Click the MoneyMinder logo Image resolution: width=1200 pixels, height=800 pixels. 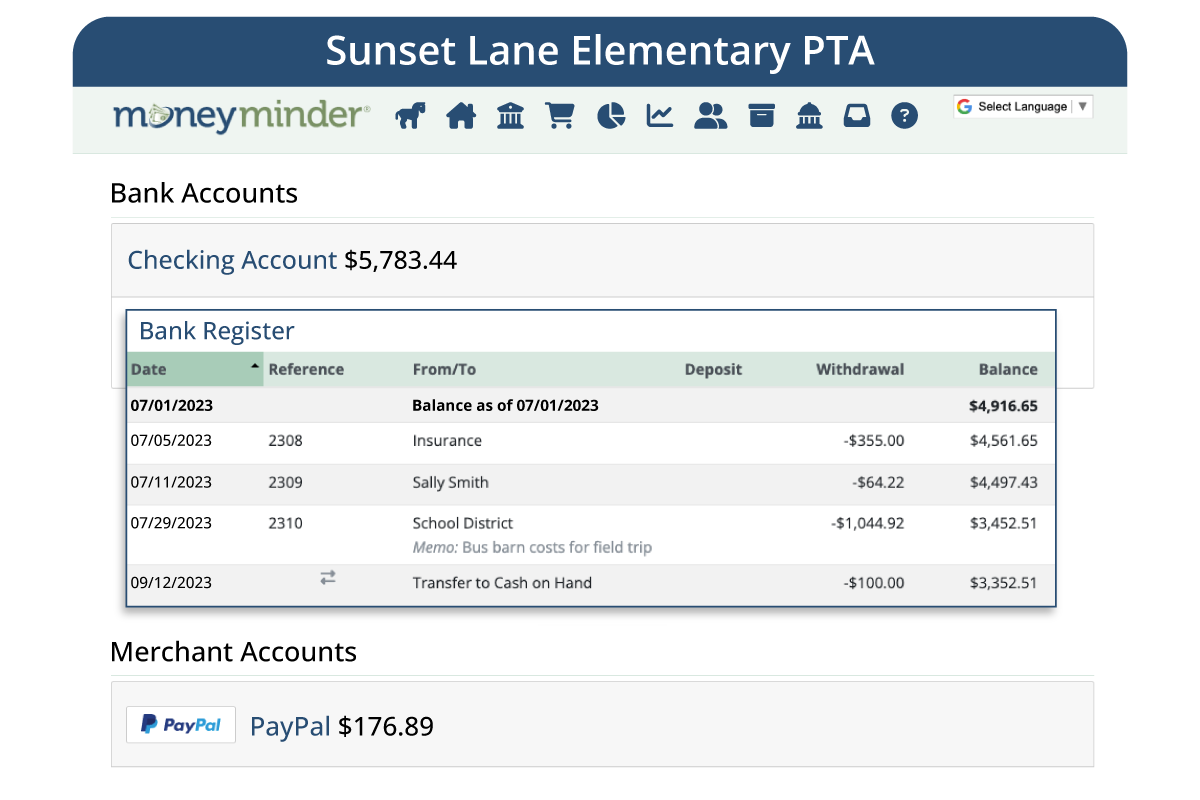[x=241, y=116]
